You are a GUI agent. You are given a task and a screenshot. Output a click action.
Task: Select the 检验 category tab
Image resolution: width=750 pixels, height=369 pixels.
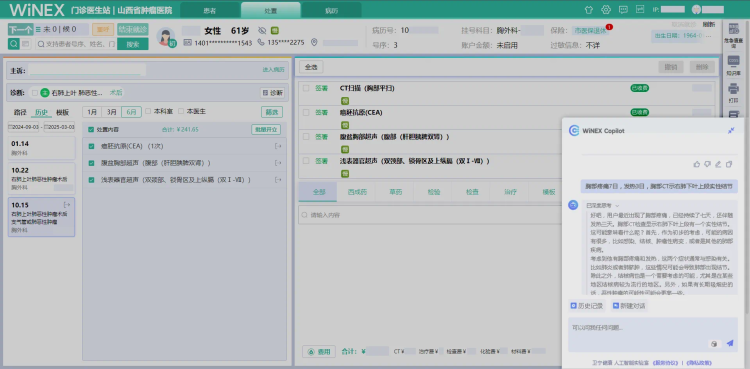click(x=434, y=191)
